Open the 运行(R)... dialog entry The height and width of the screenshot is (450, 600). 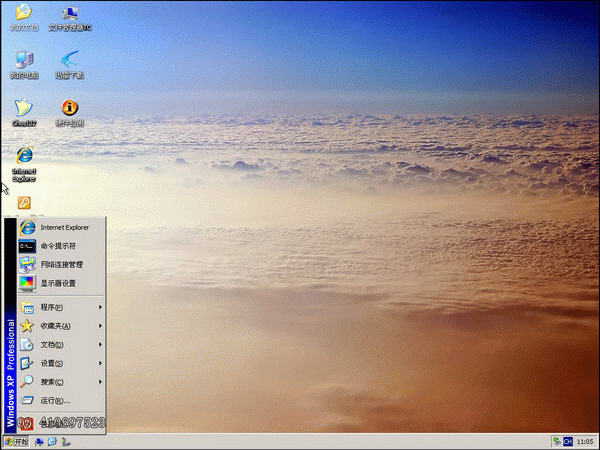coord(60,401)
